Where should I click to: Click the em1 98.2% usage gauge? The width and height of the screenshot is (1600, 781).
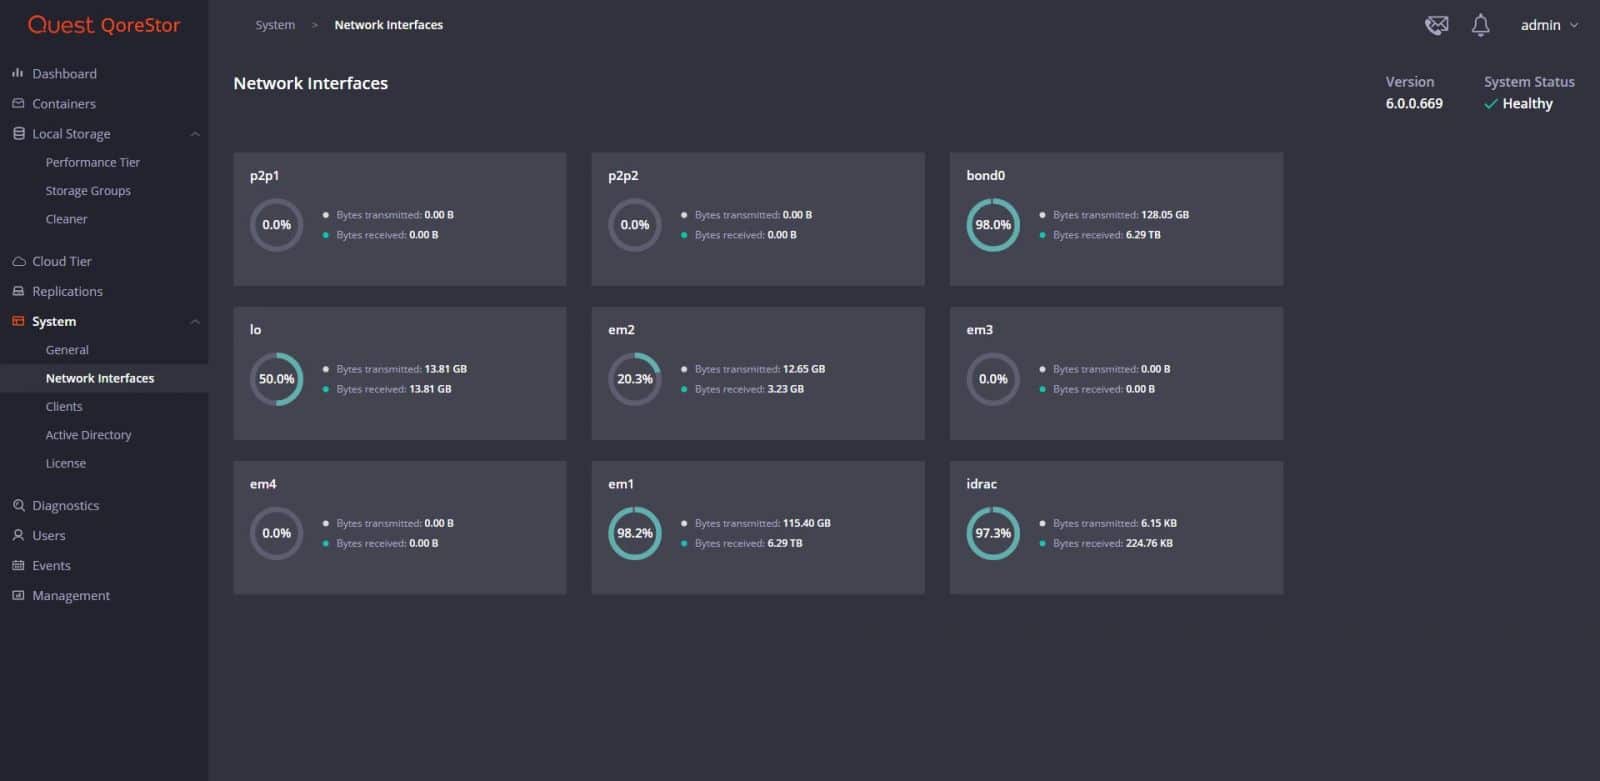click(x=635, y=533)
